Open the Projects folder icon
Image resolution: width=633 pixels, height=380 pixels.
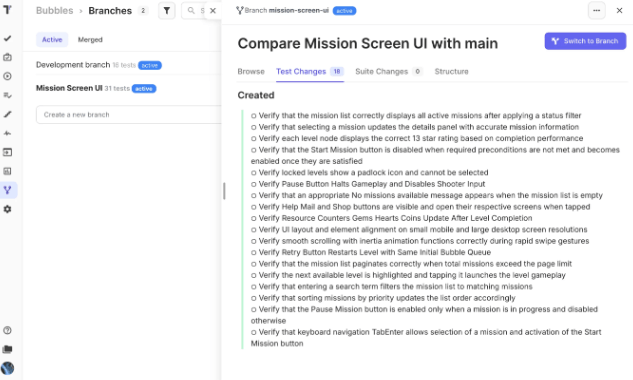(x=7, y=349)
